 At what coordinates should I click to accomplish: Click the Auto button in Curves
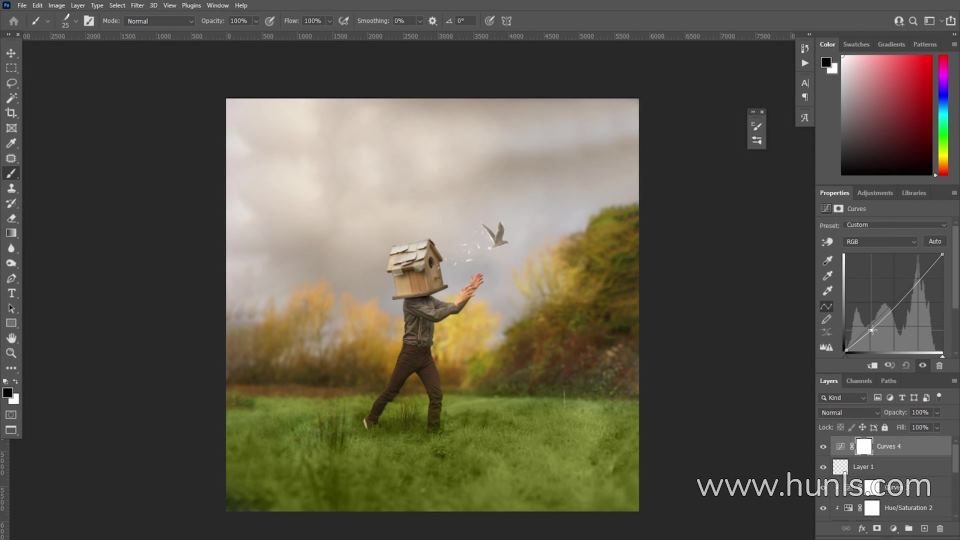coord(935,242)
